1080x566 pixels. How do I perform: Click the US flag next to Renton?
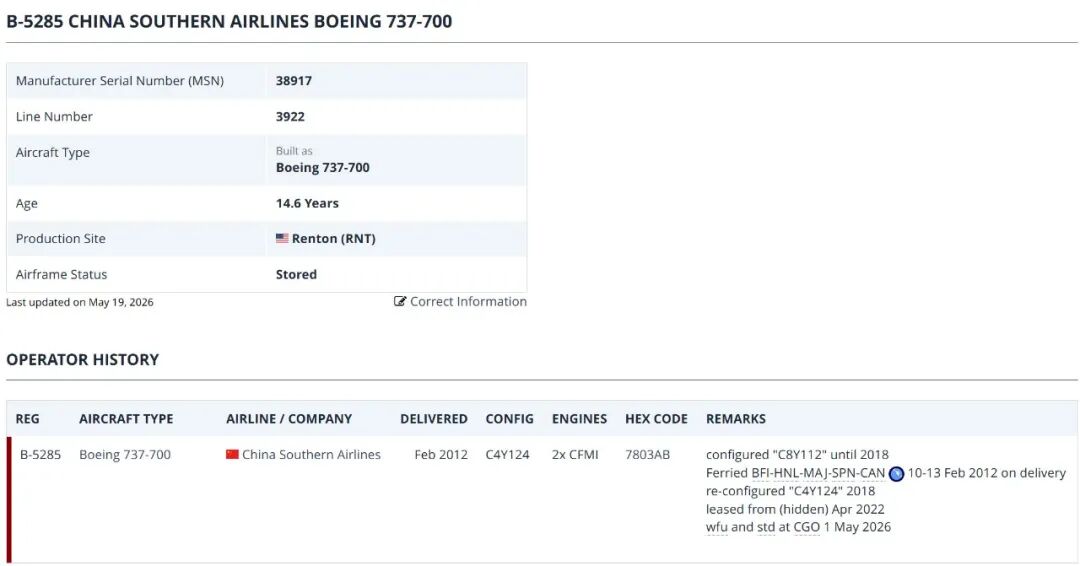click(282, 238)
